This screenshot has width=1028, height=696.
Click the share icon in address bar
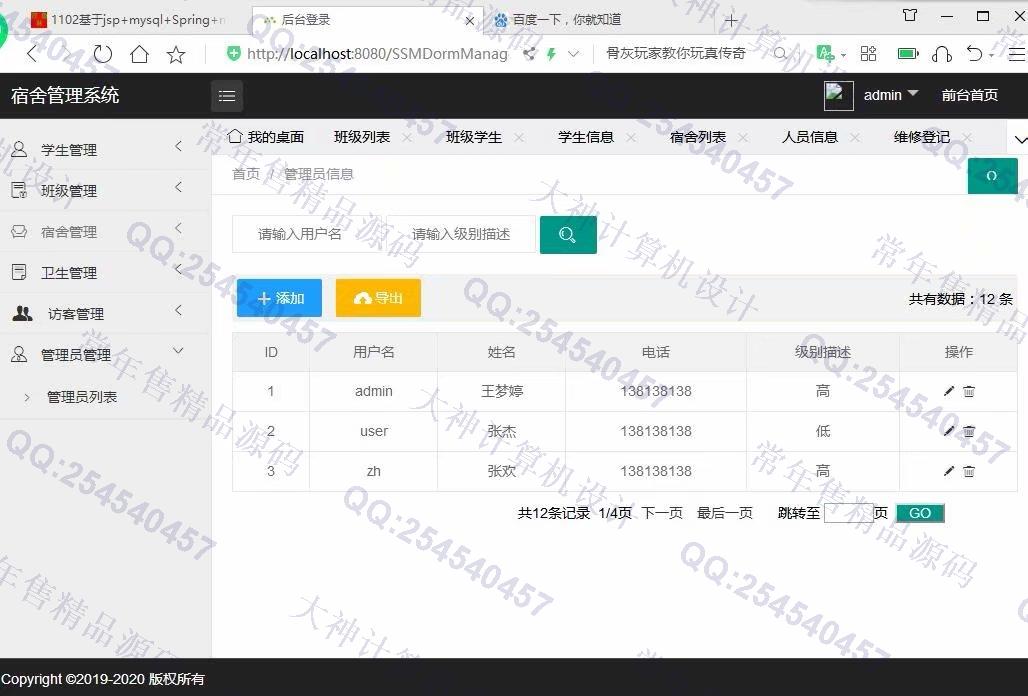[529, 54]
